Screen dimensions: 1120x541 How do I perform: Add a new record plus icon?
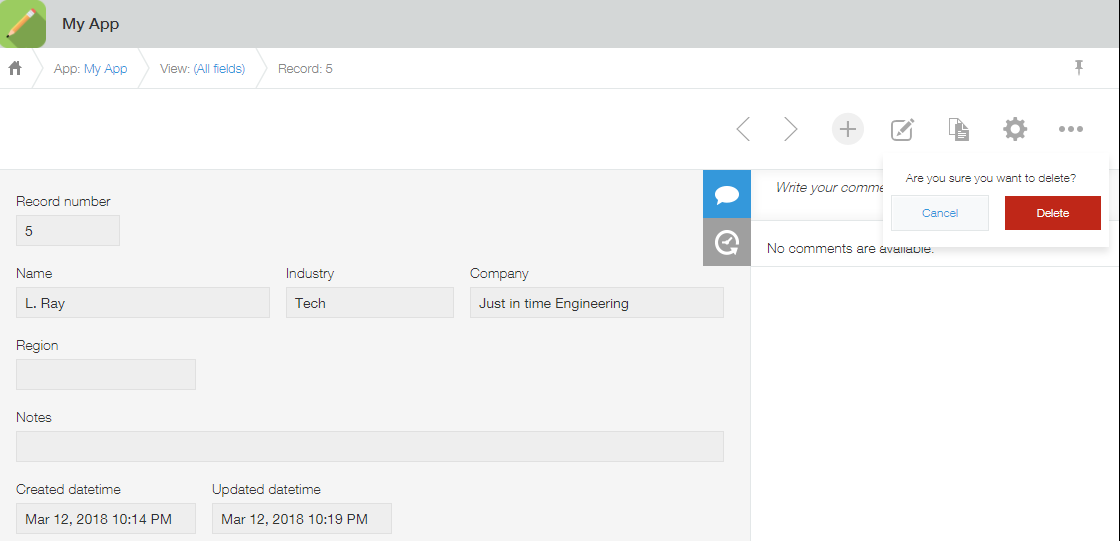click(848, 129)
